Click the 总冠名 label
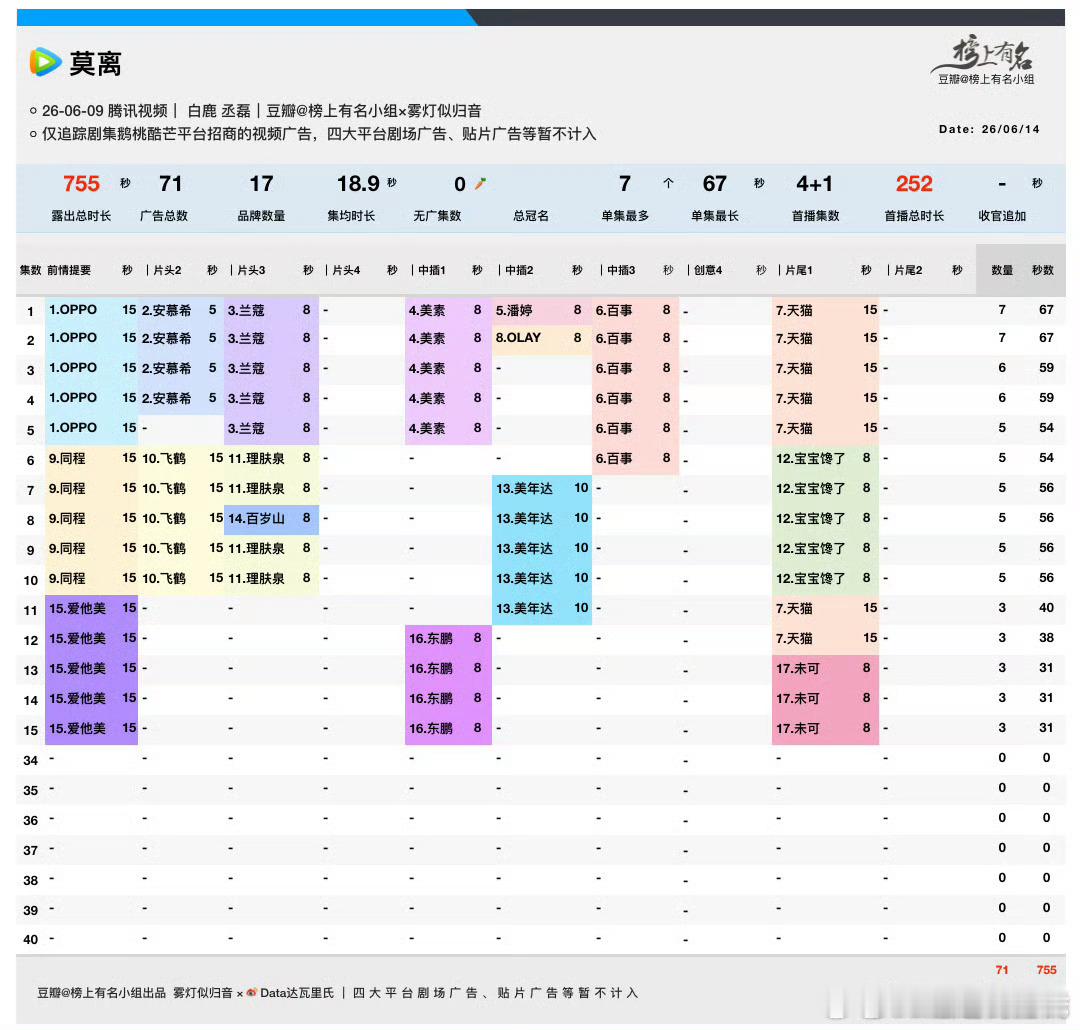 coord(531,216)
